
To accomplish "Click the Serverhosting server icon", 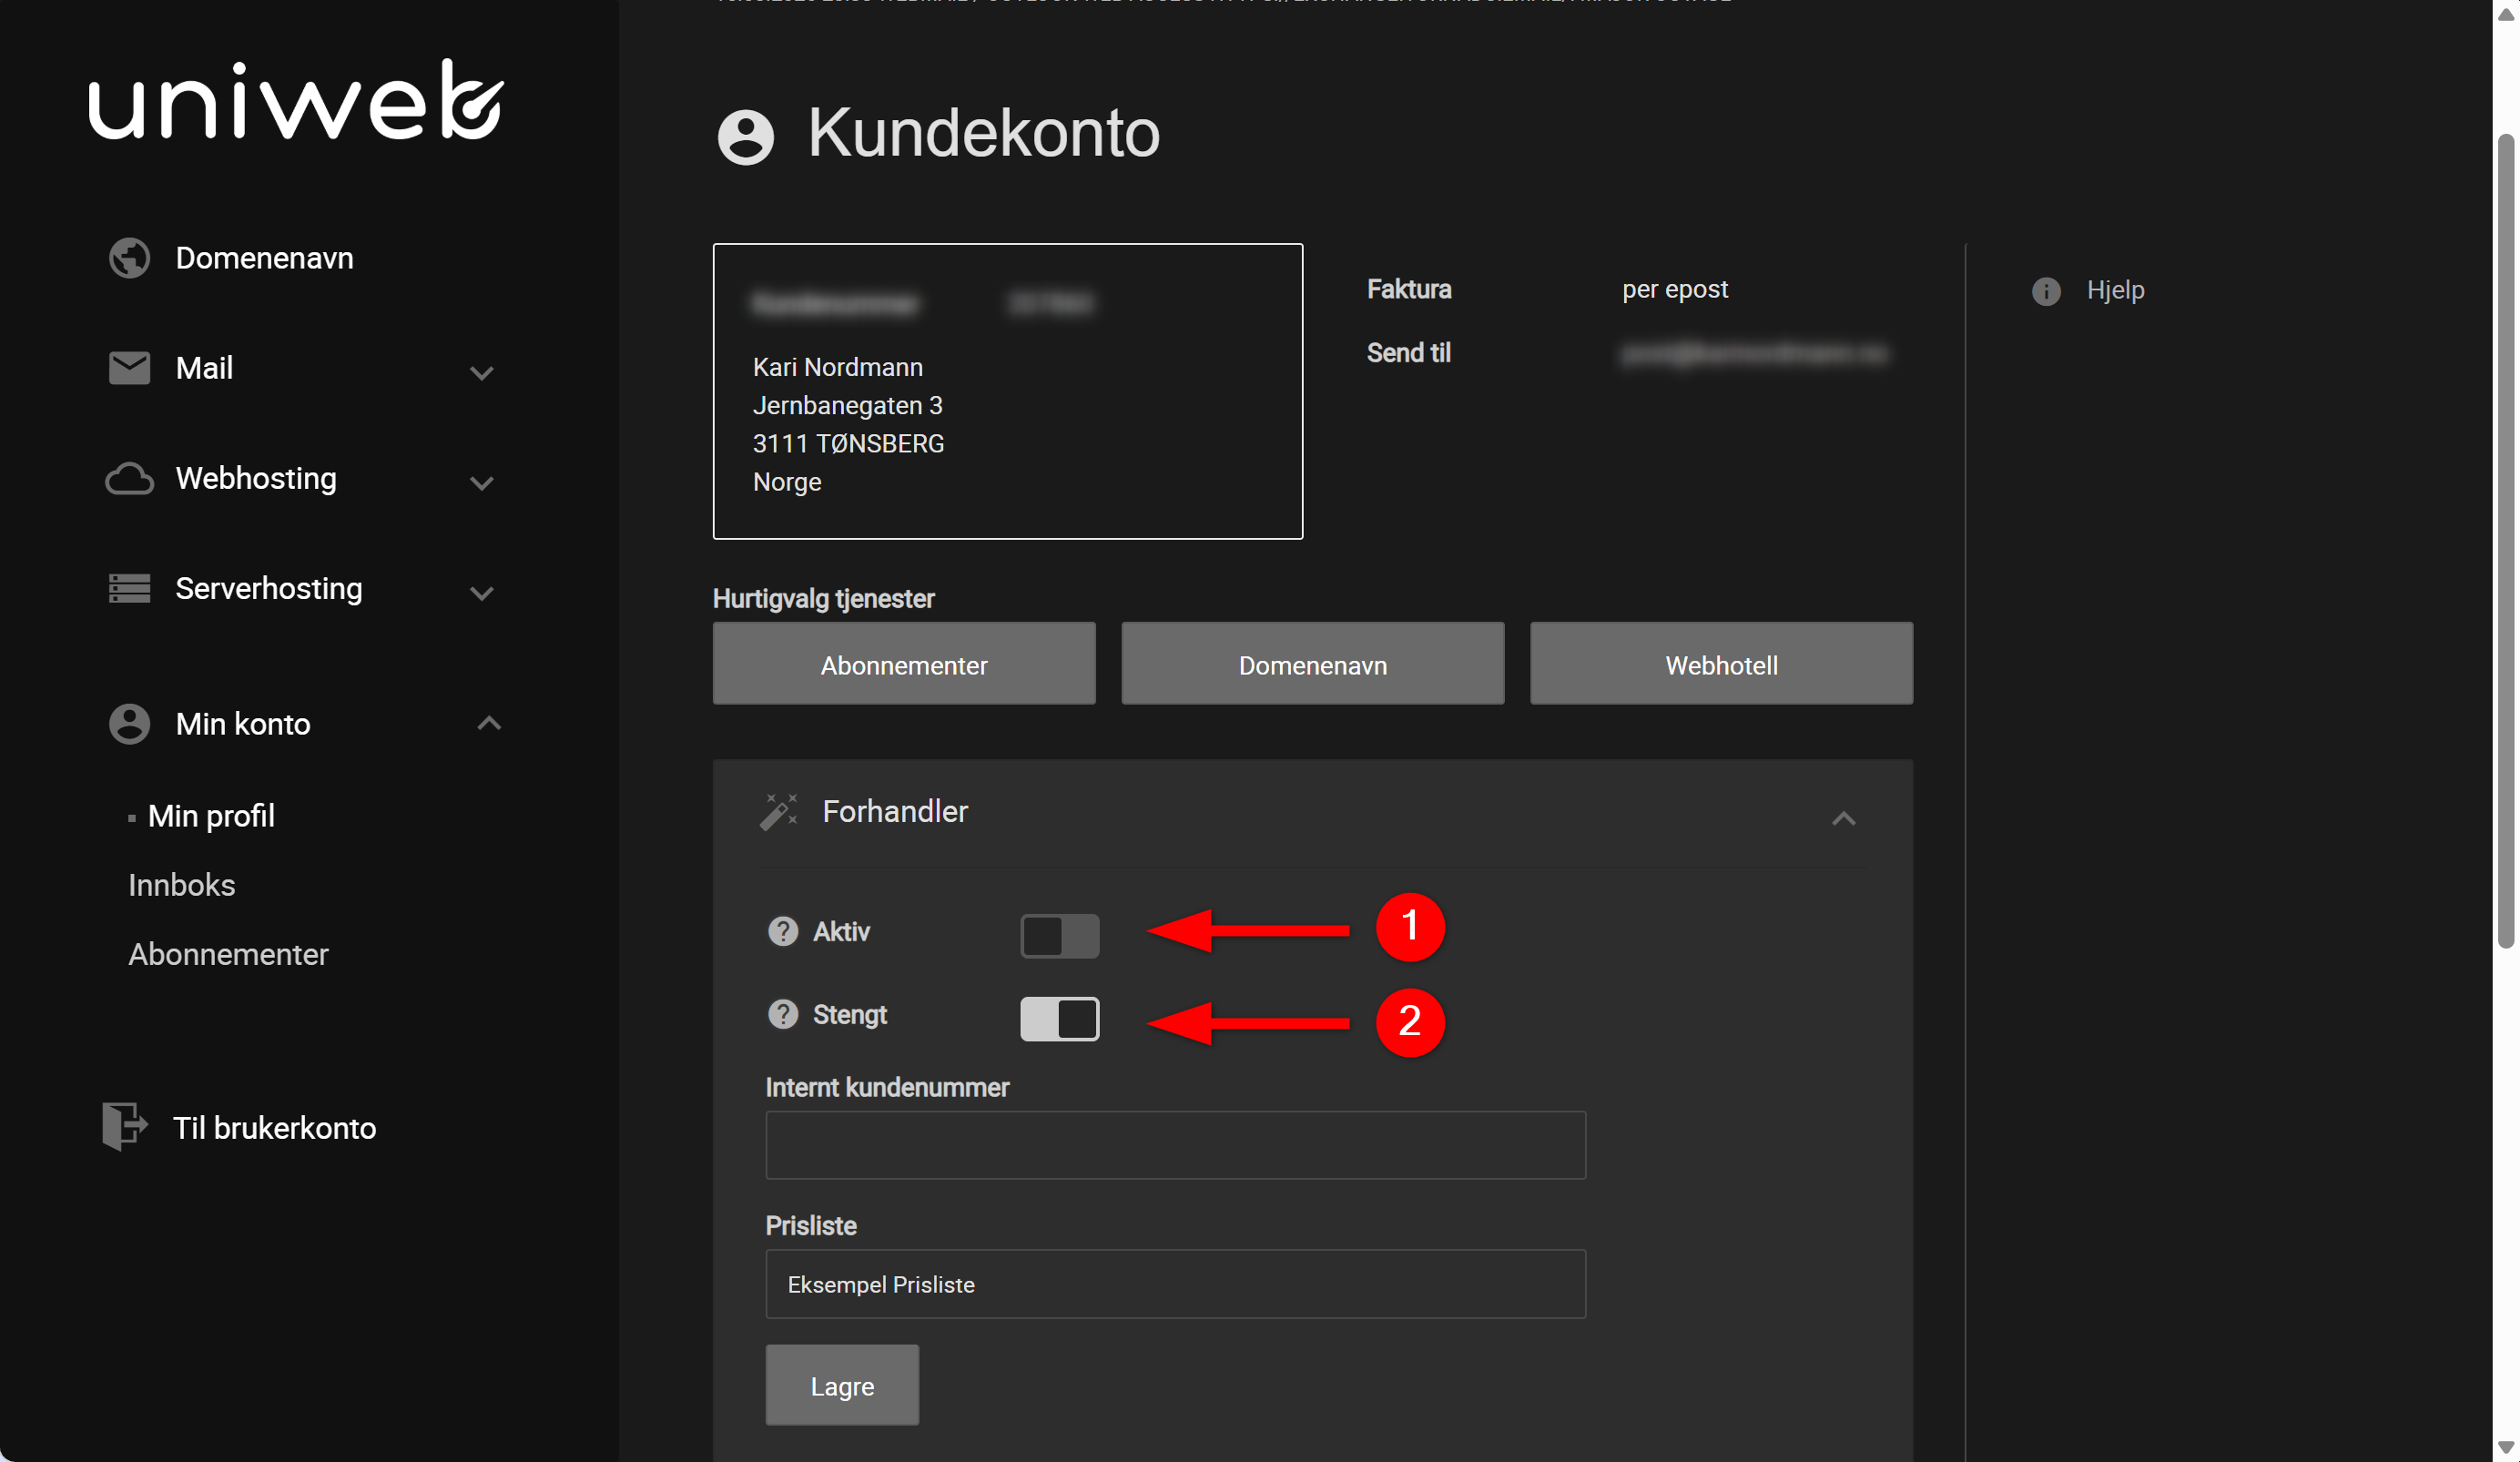I will 129,588.
